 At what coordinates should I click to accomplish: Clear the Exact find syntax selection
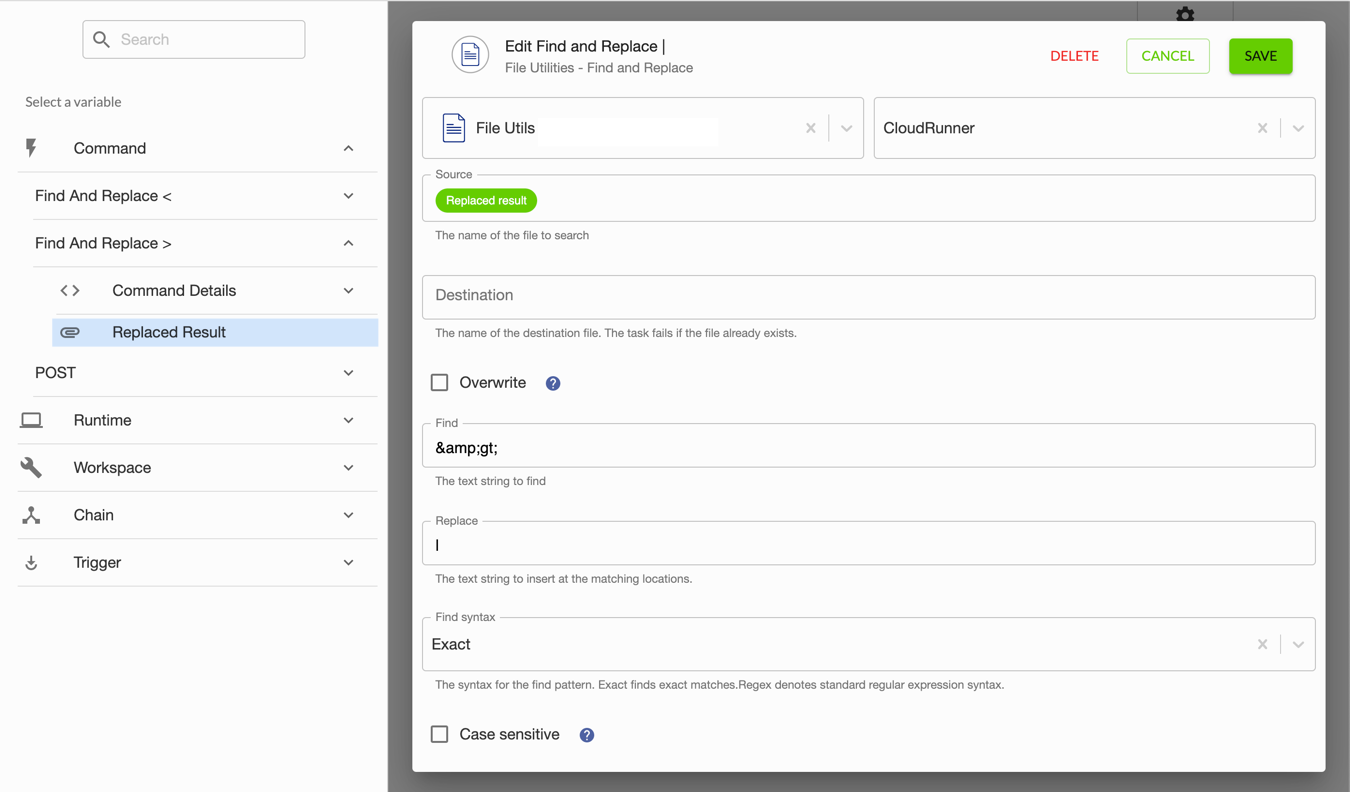(1263, 645)
